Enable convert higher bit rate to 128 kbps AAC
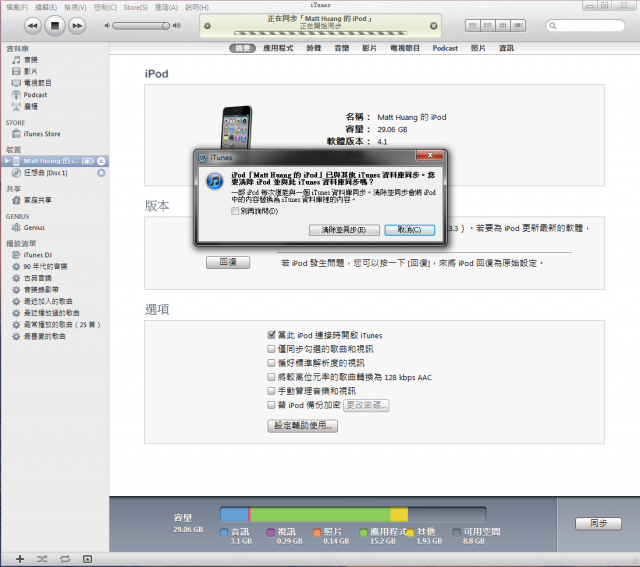The width and height of the screenshot is (640, 567). [271, 377]
